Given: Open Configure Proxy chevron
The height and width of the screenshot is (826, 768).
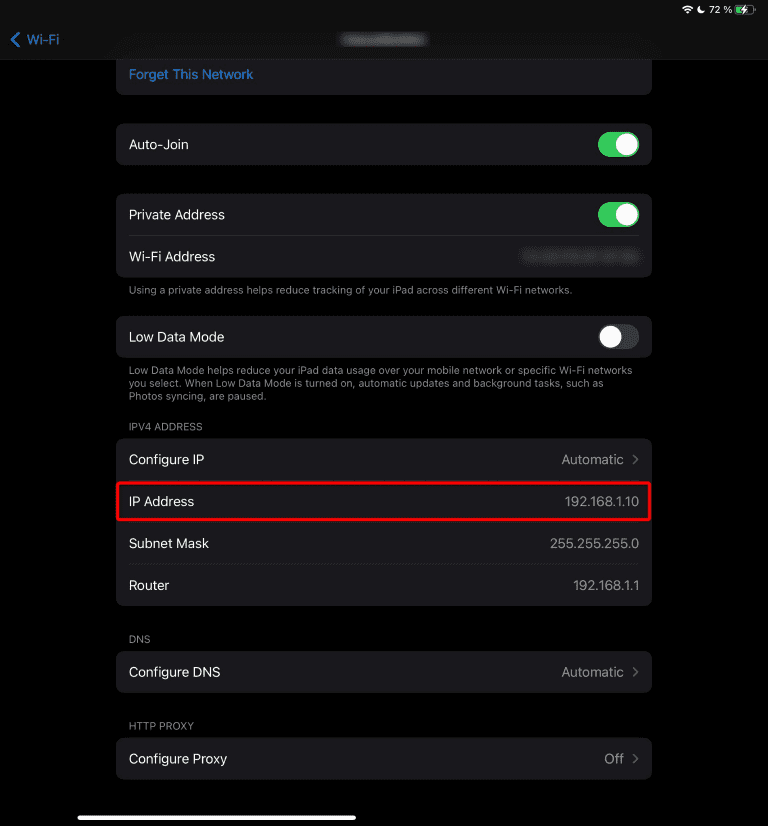Looking at the screenshot, I should (x=635, y=759).
